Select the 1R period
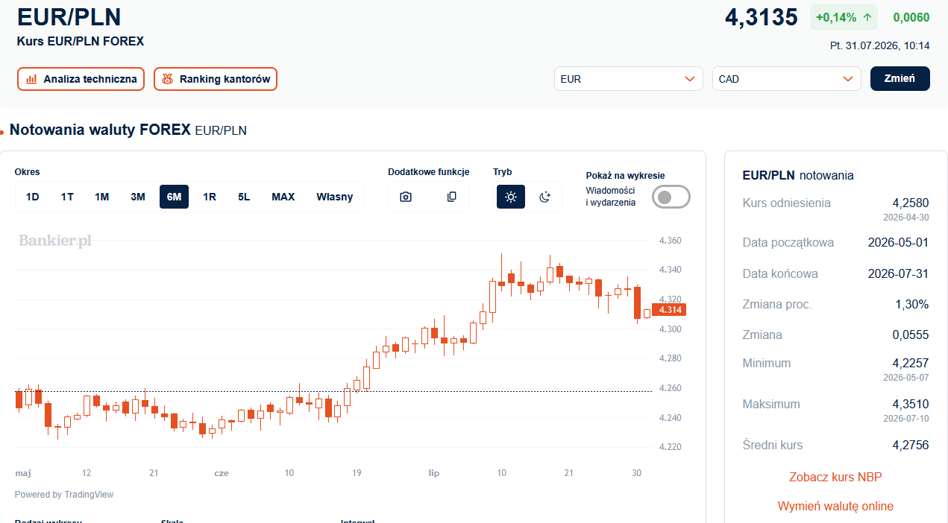This screenshot has width=948, height=523. (x=209, y=197)
